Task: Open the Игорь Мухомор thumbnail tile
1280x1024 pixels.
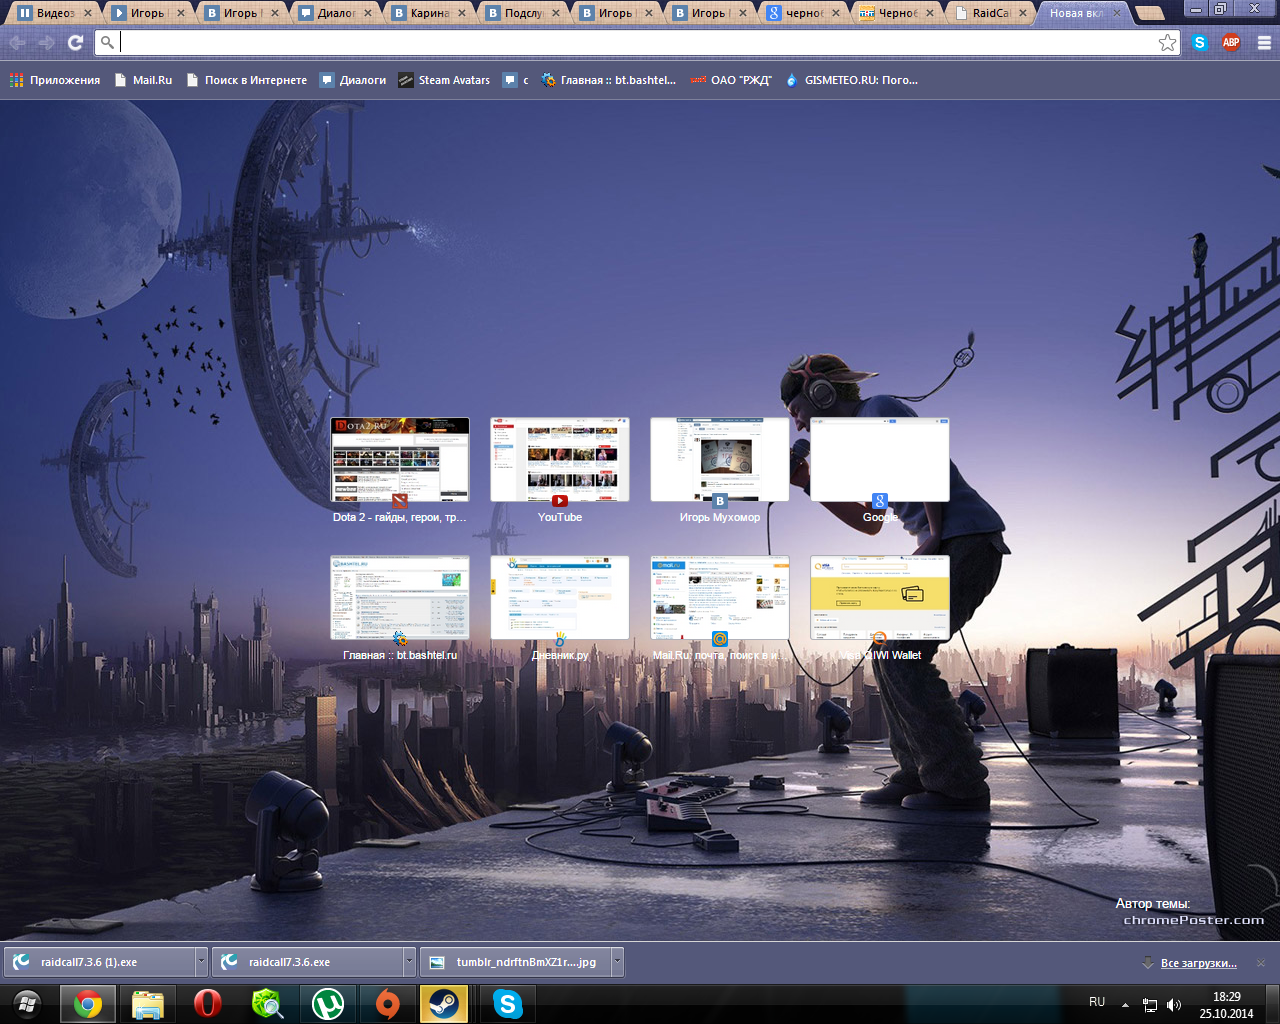Action: pos(720,460)
